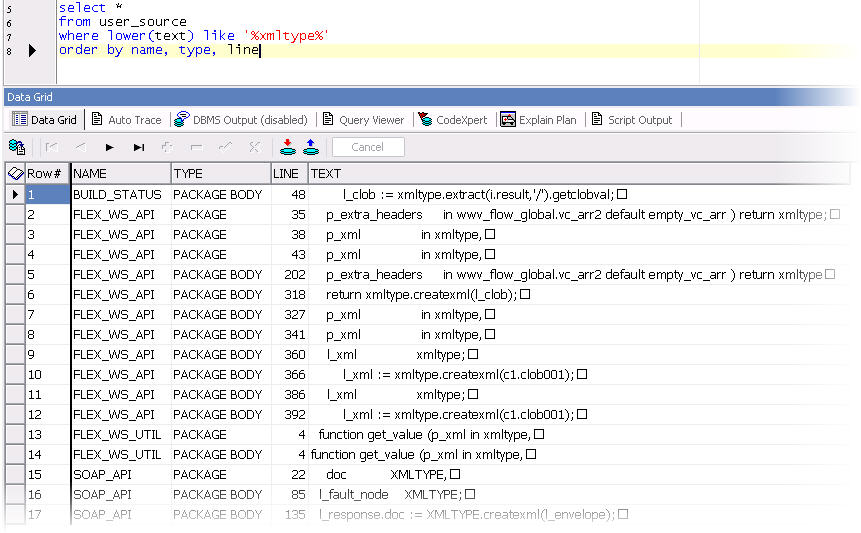Click the commit icon with red arrow
This screenshot has height=533, width=861.
click(288, 147)
